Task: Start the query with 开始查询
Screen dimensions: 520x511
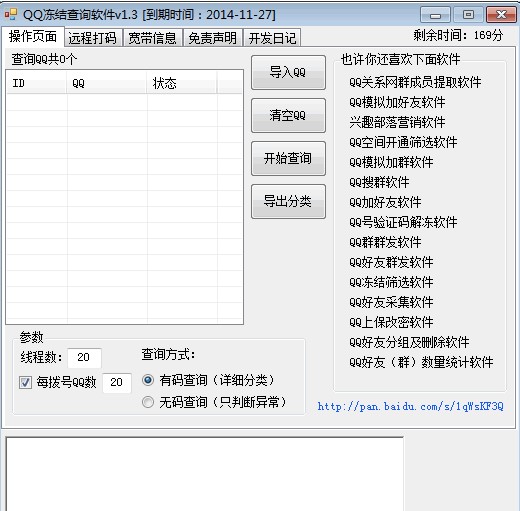Action: pos(288,158)
